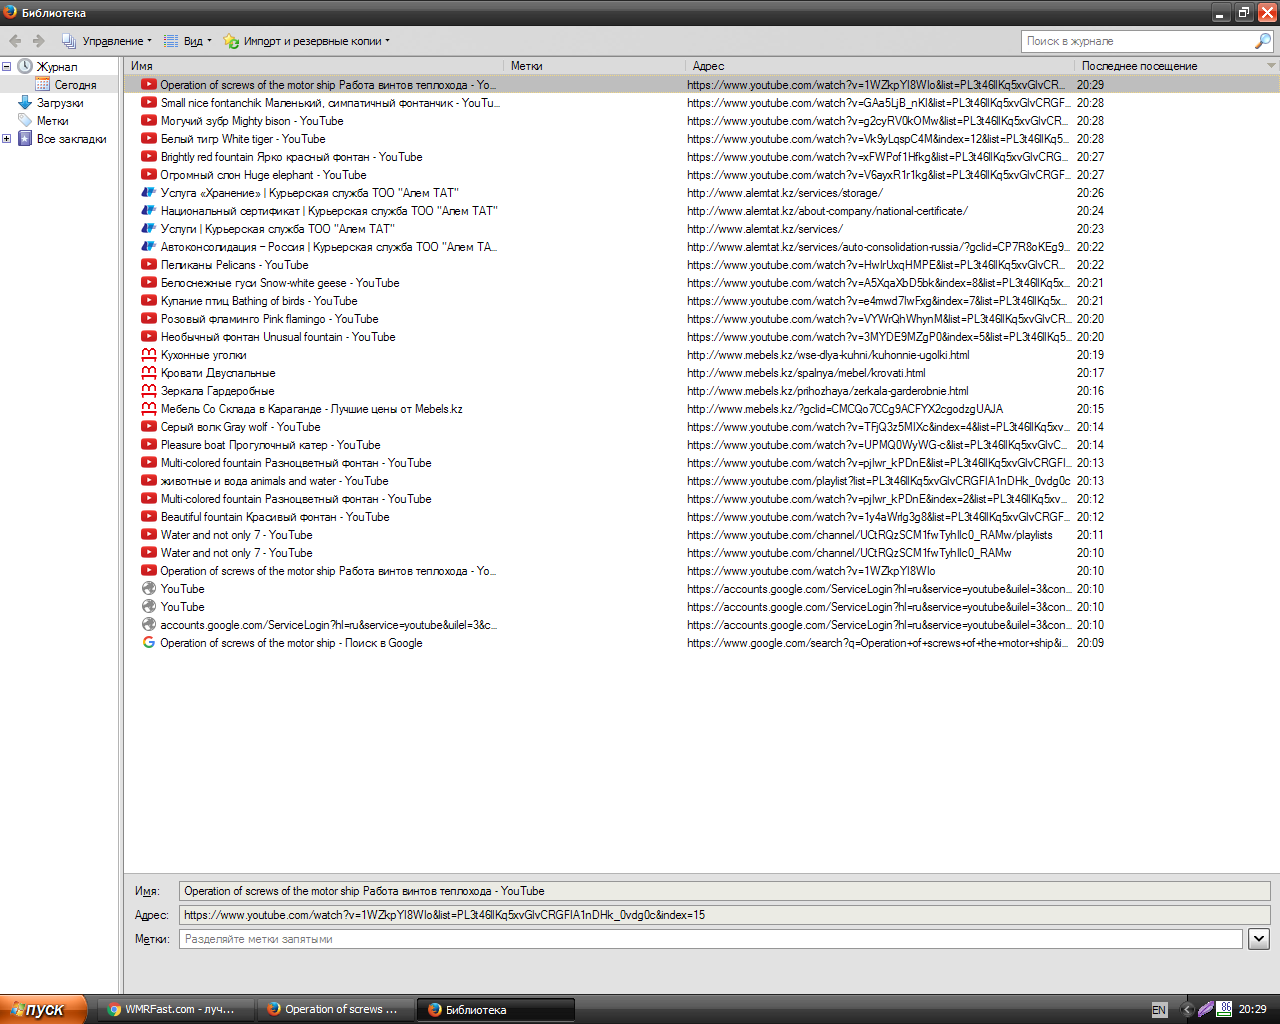The width and height of the screenshot is (1280, 1024).
Task: Select Купание птиц Bathing of birds entry
Action: tap(702, 301)
